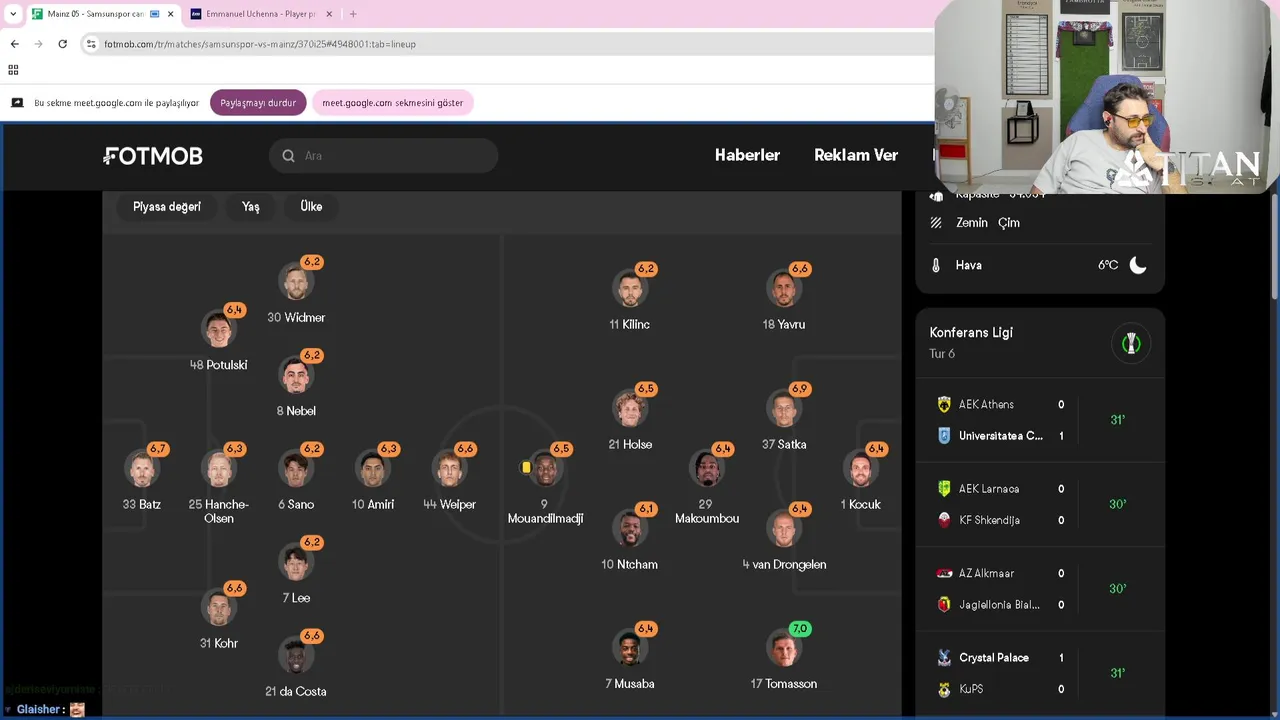The image size is (1280, 720).
Task: Open AZ Alkmaar vs Jagiellonia match
Action: (x=1040, y=589)
